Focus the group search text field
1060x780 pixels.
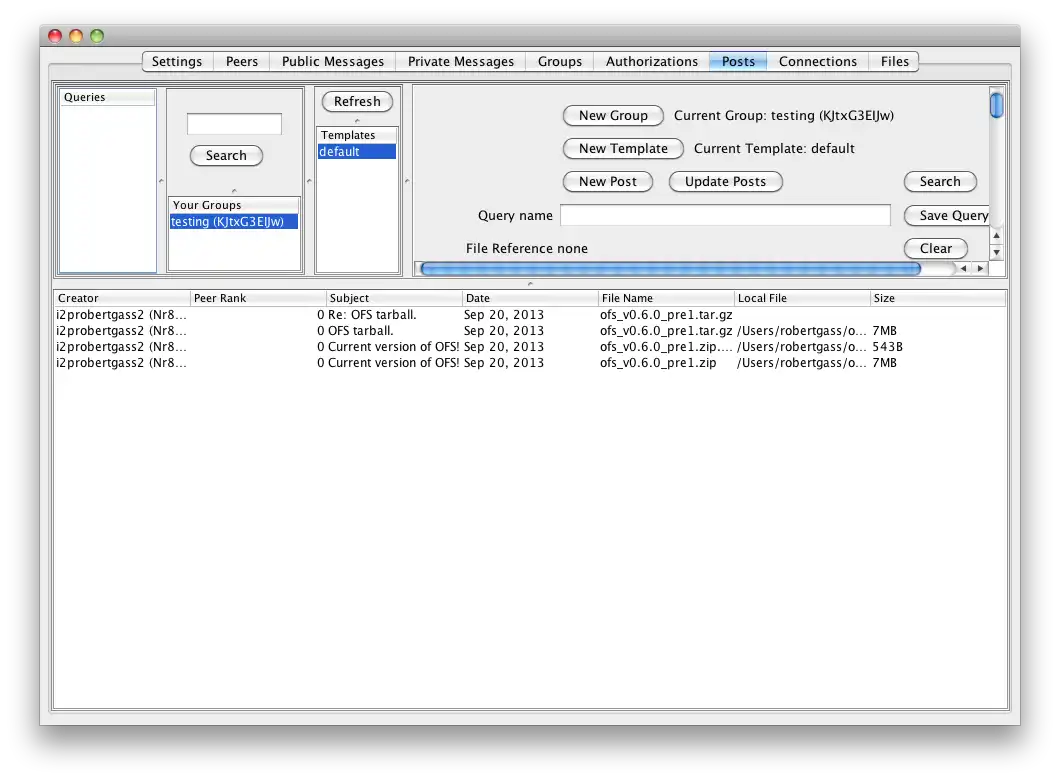(x=234, y=124)
